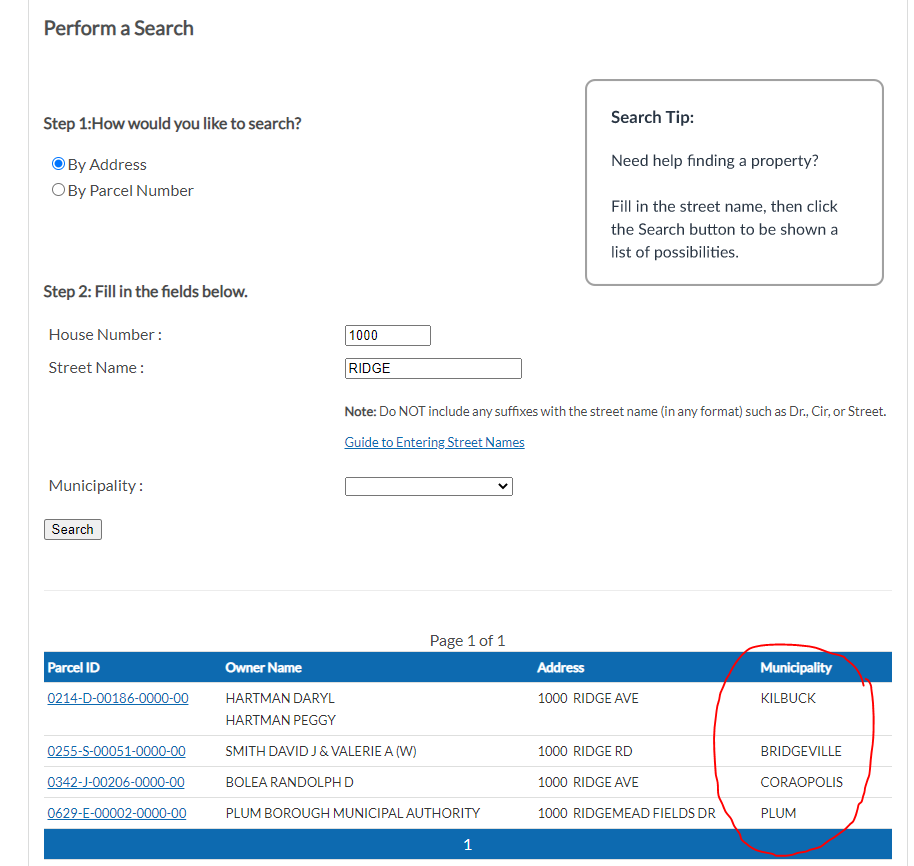Click the Perform a Search heading

click(118, 28)
